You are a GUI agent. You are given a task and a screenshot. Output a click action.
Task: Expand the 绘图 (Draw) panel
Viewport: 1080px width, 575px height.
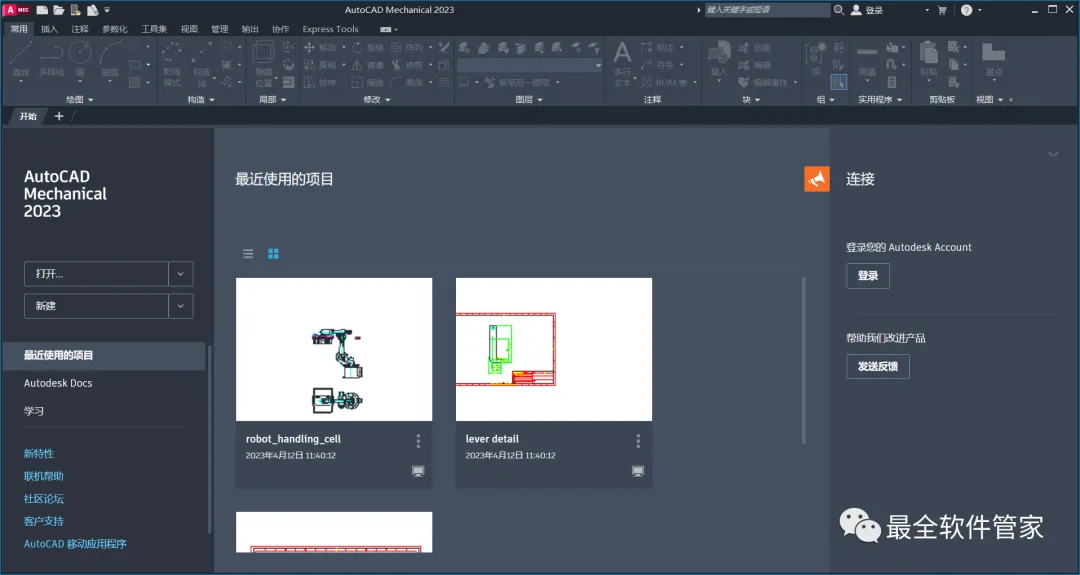(x=79, y=99)
